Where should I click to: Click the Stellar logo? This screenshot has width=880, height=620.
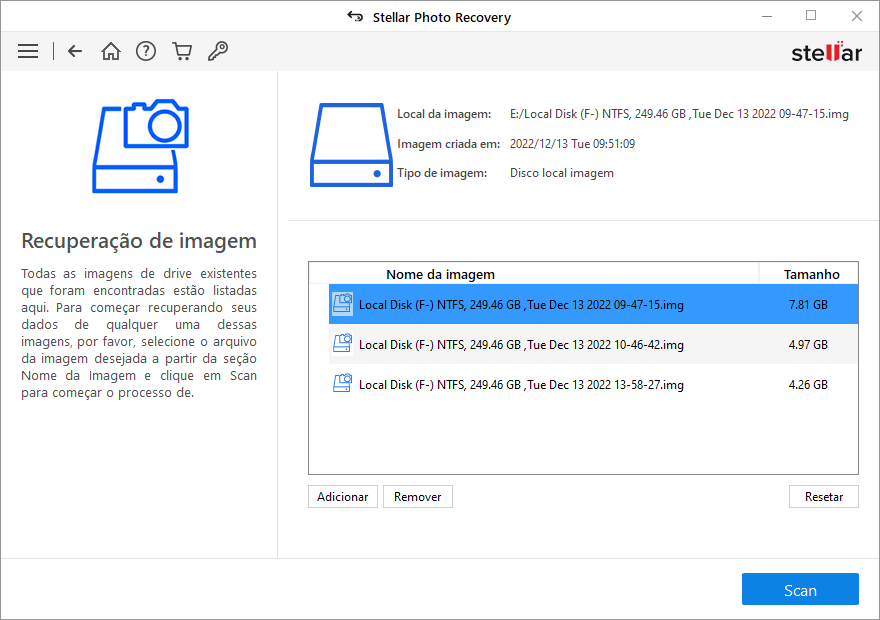click(x=827, y=52)
